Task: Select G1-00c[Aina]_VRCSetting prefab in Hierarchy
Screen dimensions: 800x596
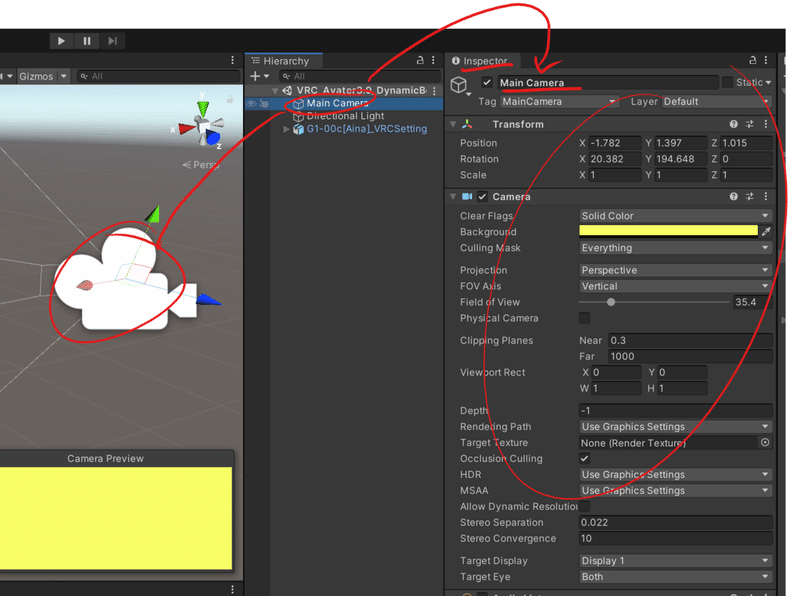Action: point(366,129)
